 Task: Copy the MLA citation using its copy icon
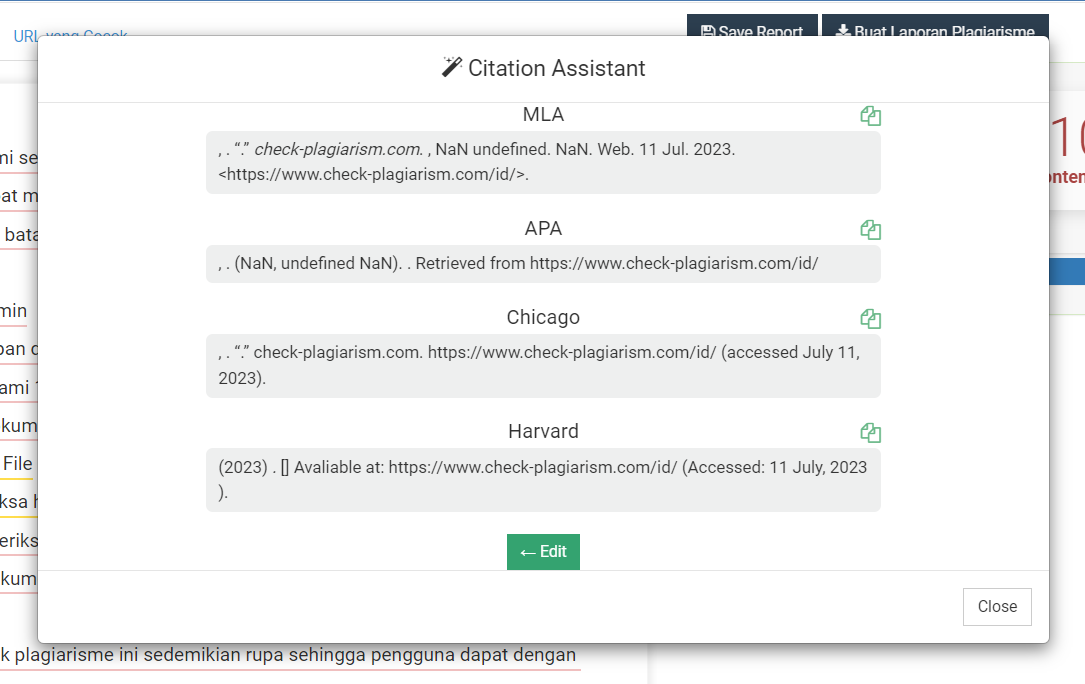coord(870,116)
